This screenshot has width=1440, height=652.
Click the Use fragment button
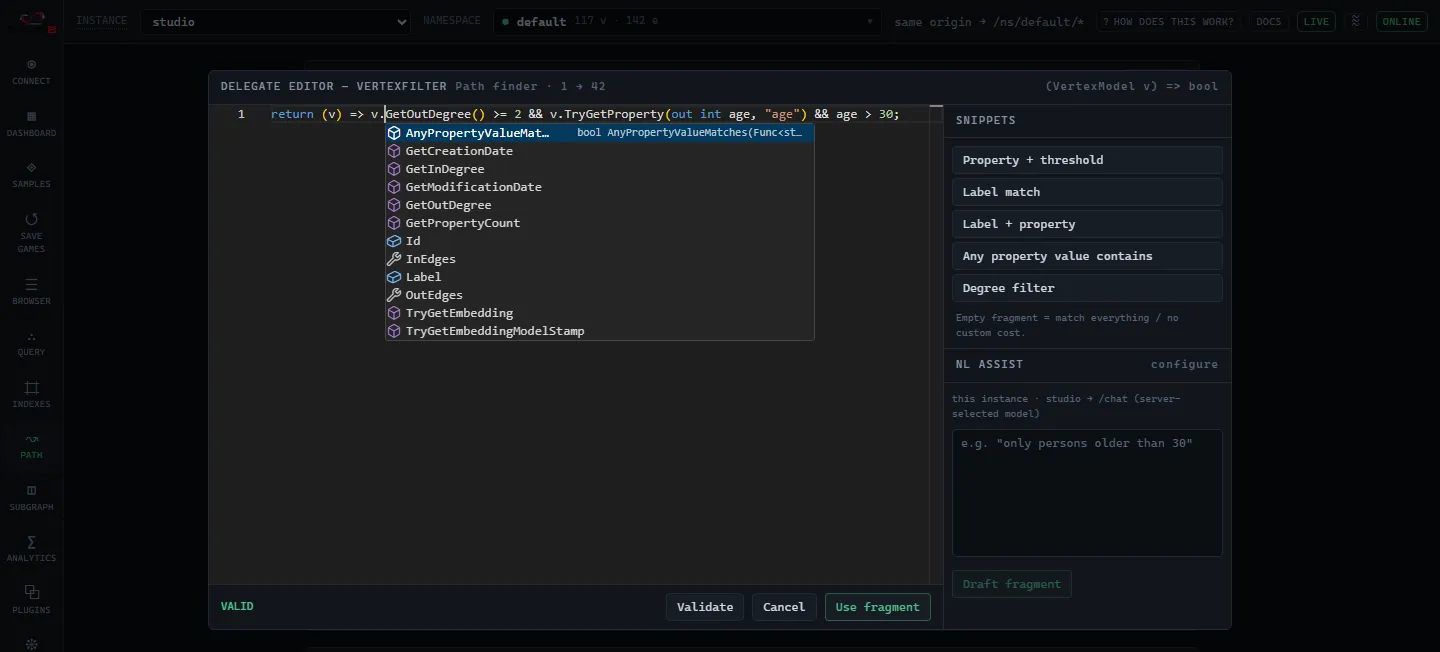pos(878,607)
